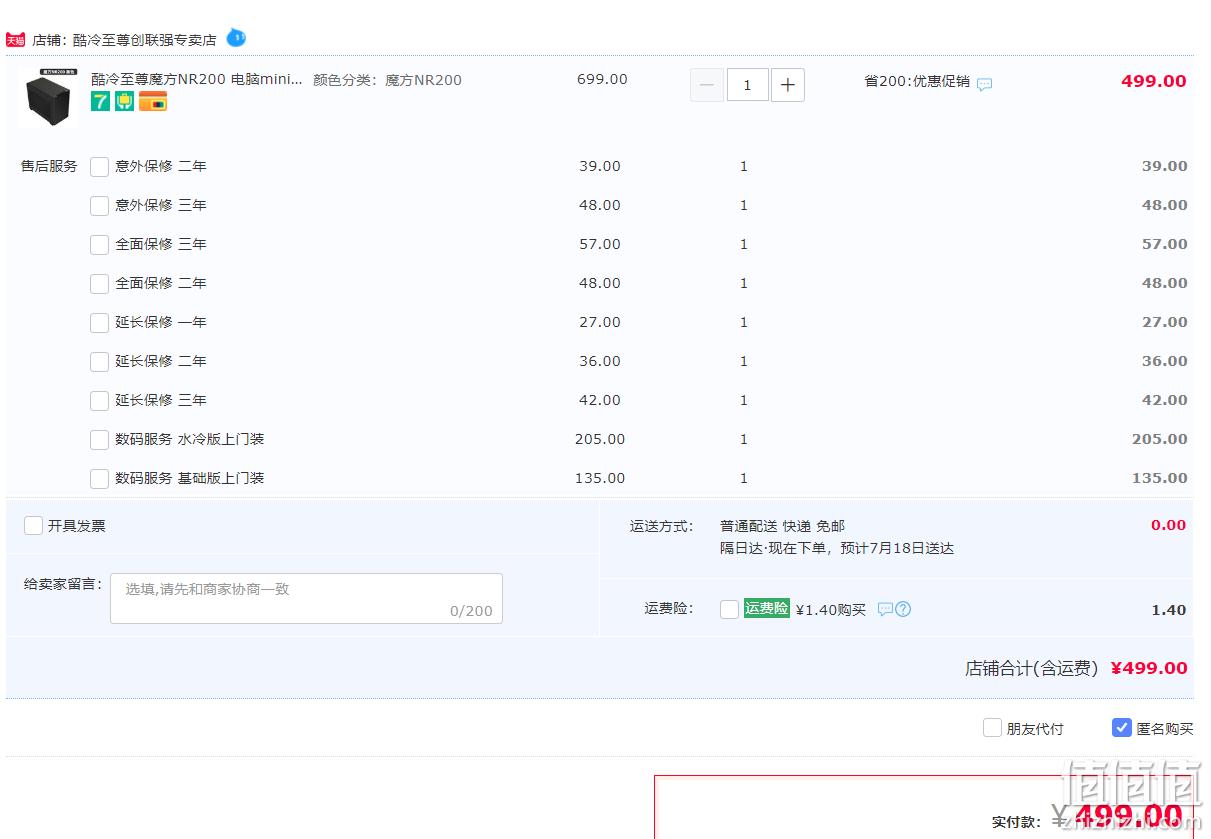This screenshot has width=1211, height=839.
Task: Enable the 开具发票 invoice checkbox
Action: (x=34, y=526)
